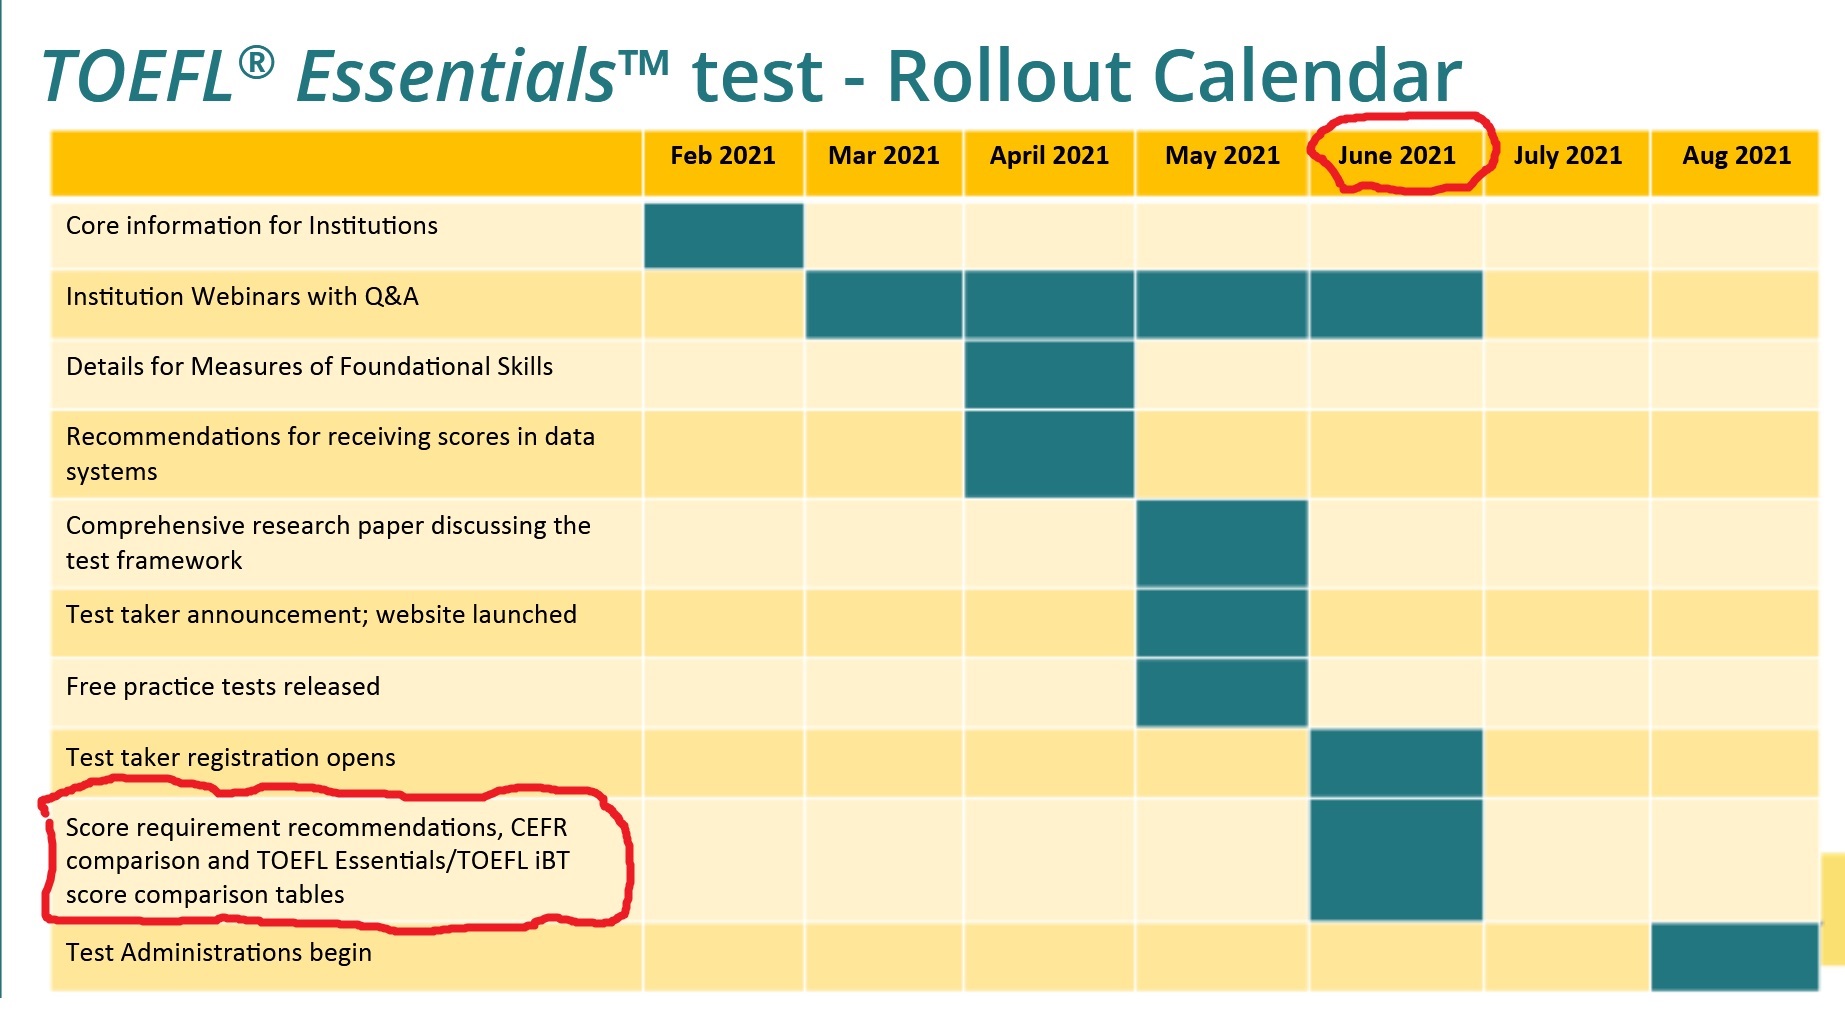Click Recommendations for receiving scores in data systems
The image size is (1845, 1018).
point(330,454)
